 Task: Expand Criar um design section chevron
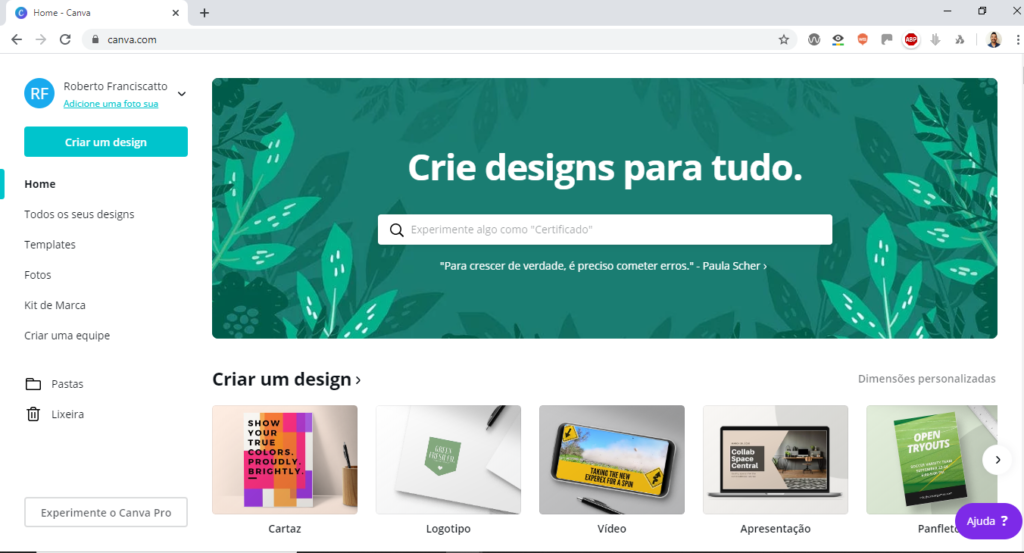[358, 380]
